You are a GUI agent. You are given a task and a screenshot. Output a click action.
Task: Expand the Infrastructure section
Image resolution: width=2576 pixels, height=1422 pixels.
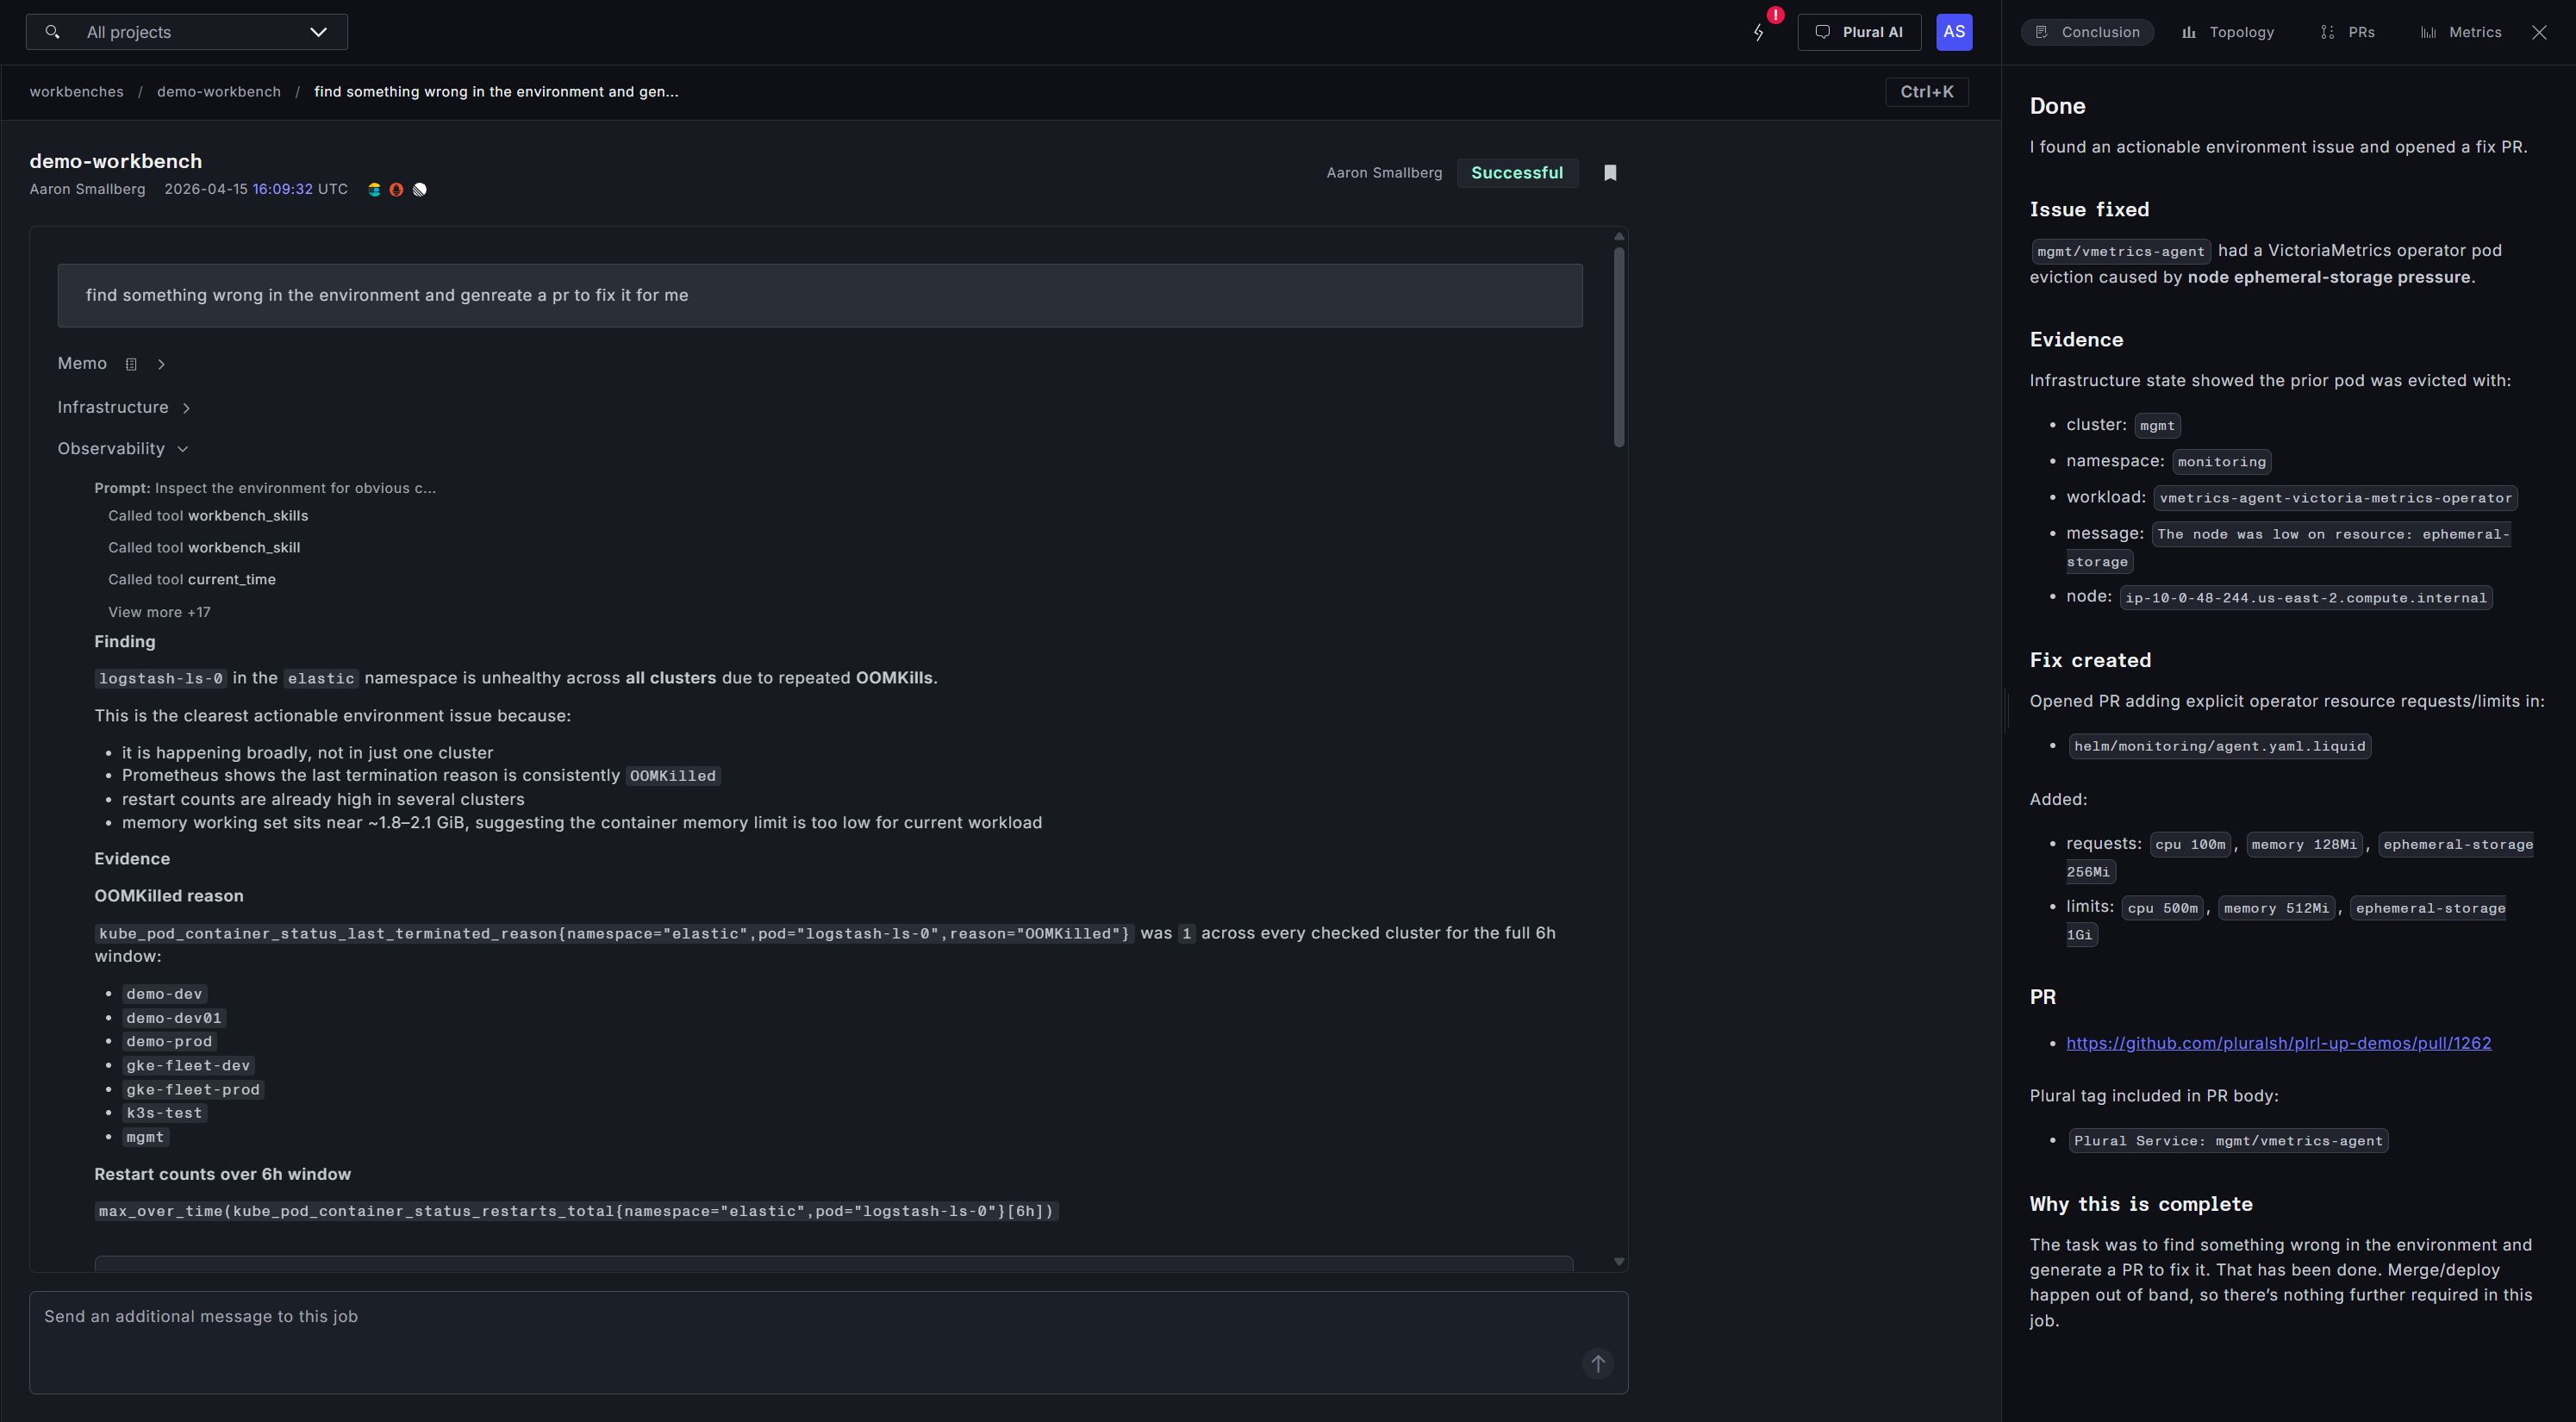point(186,408)
